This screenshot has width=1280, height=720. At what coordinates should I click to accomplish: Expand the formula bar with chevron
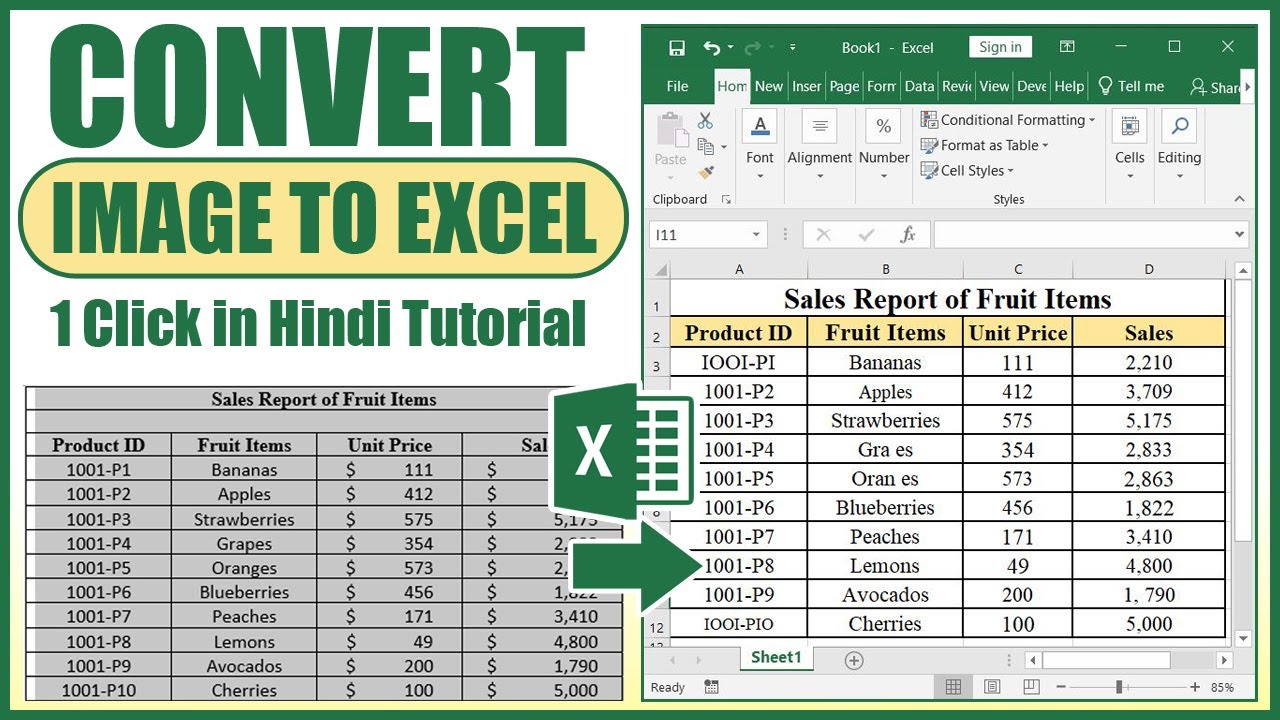click(1241, 235)
